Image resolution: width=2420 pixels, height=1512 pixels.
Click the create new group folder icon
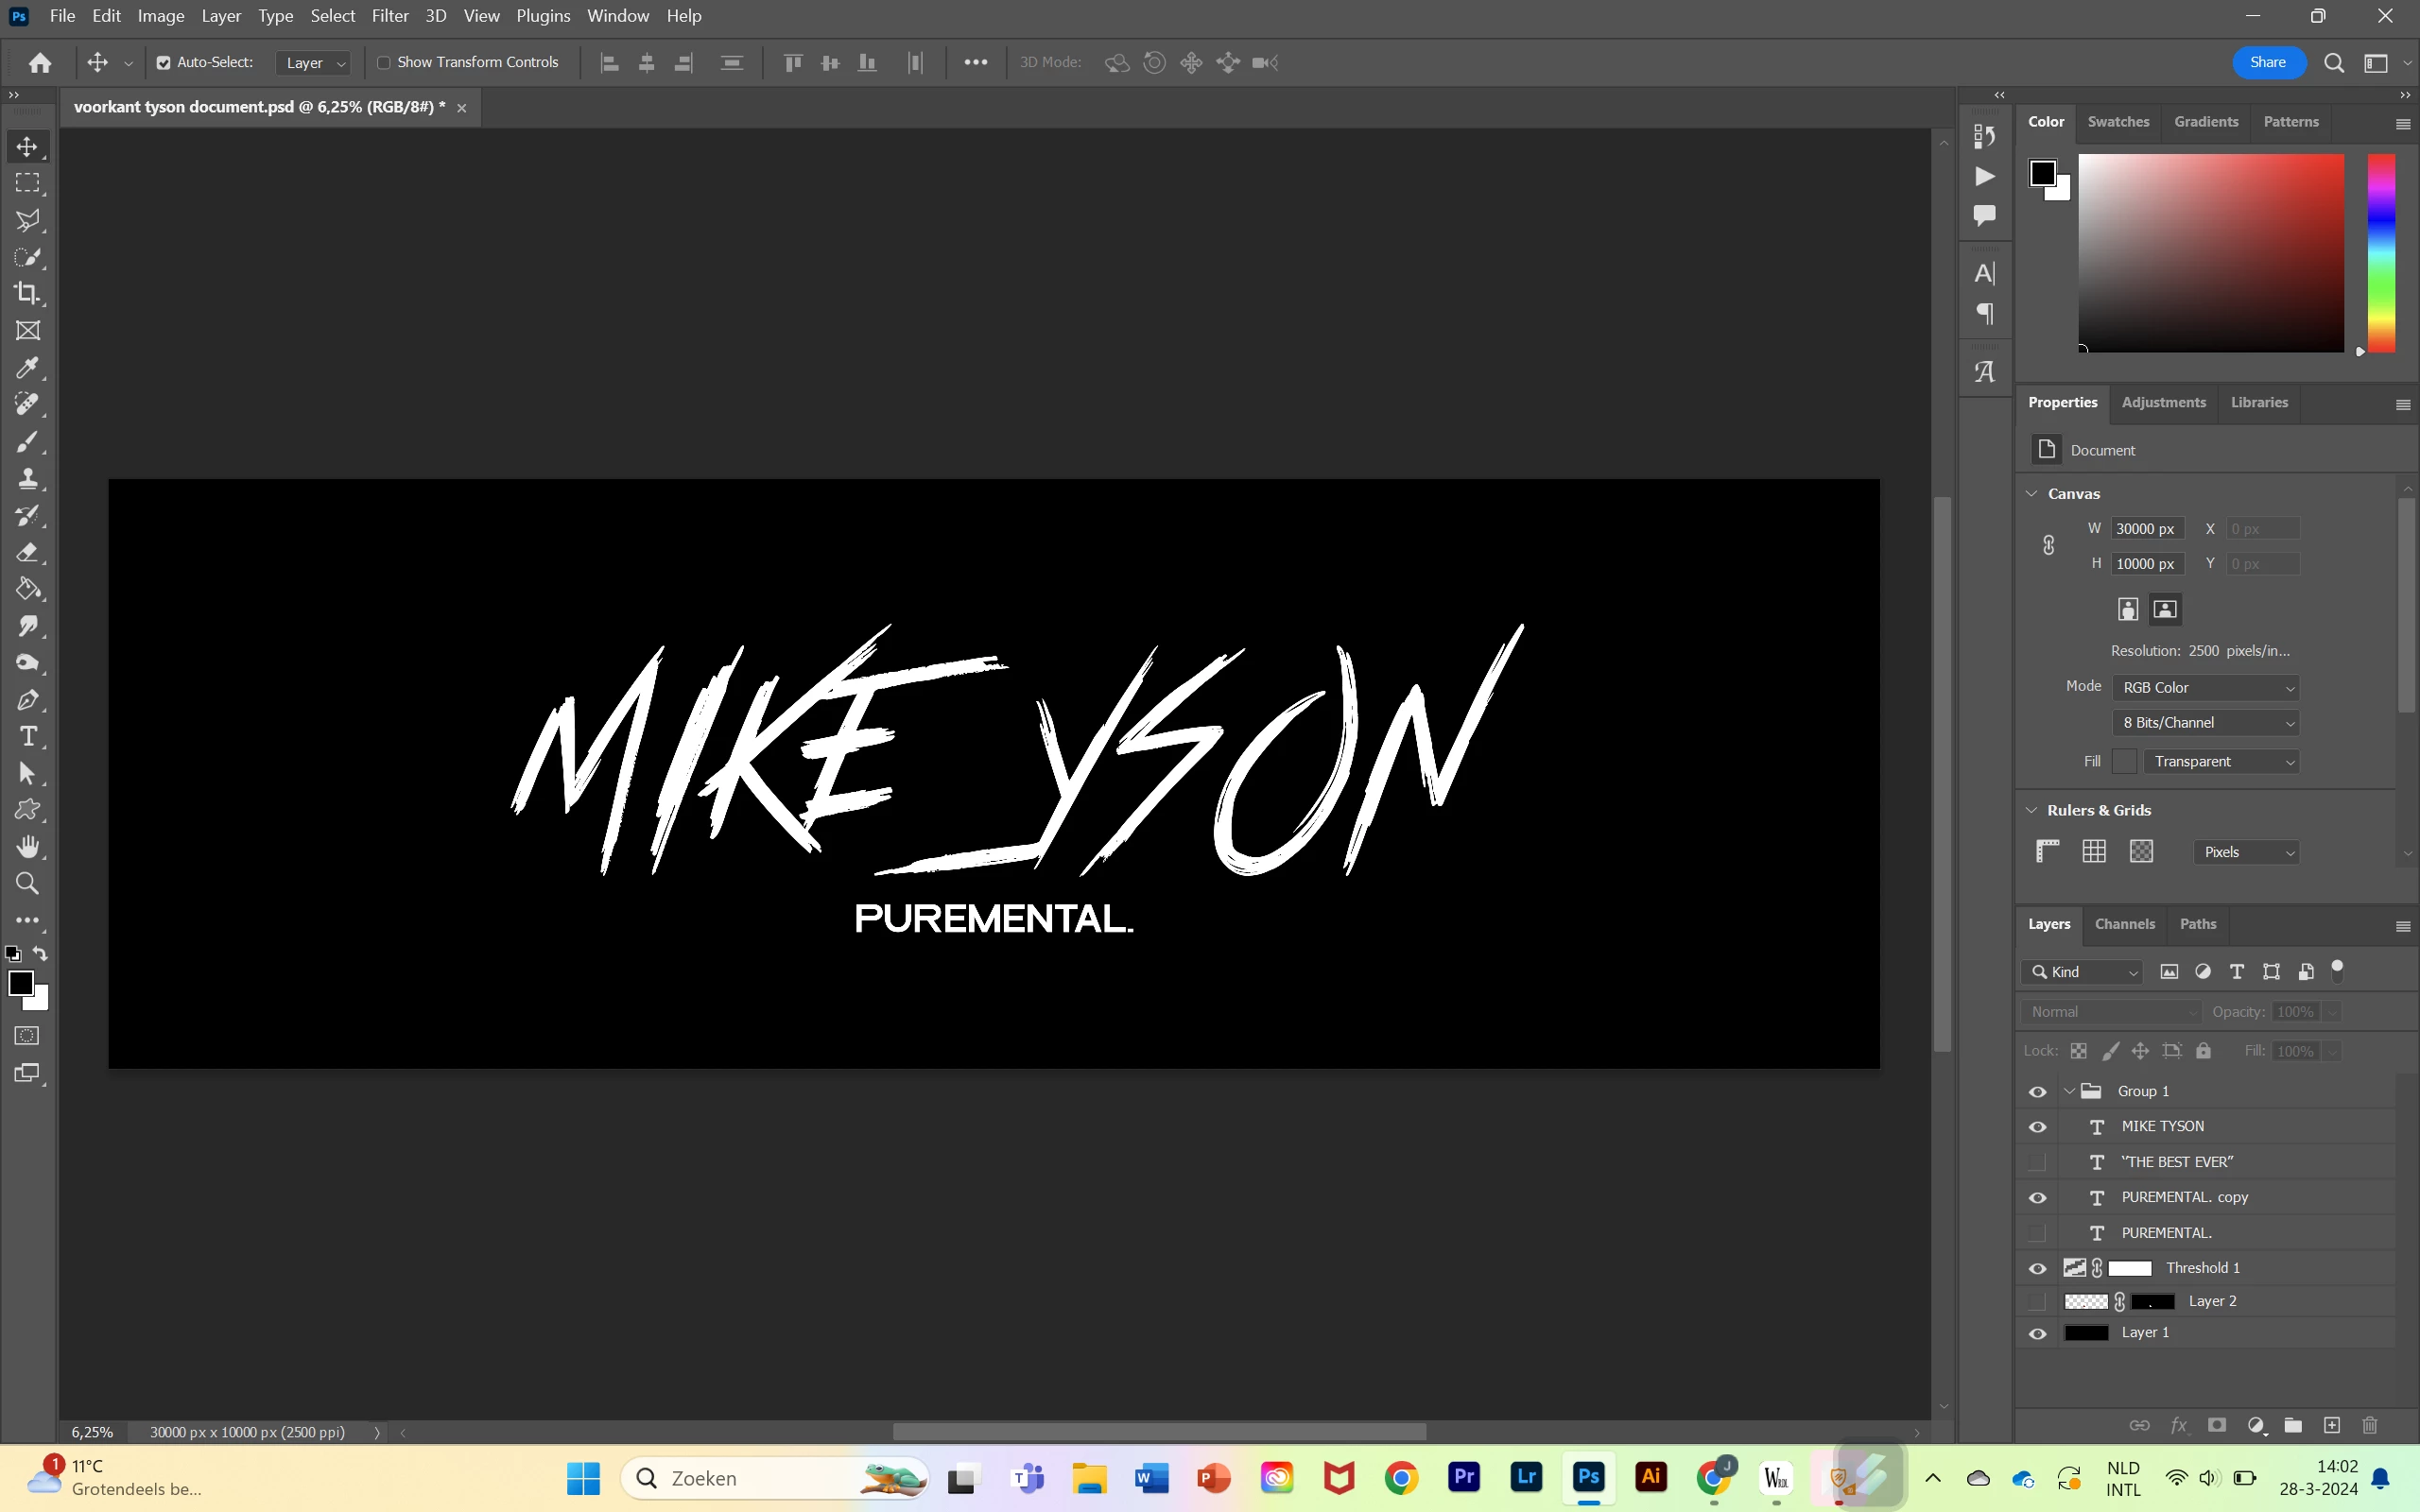coord(2293,1425)
